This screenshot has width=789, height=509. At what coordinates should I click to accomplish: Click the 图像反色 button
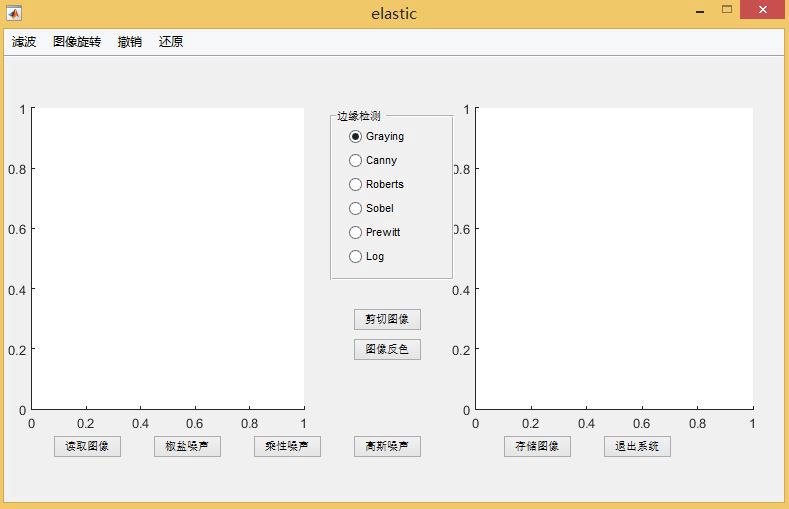(x=387, y=350)
